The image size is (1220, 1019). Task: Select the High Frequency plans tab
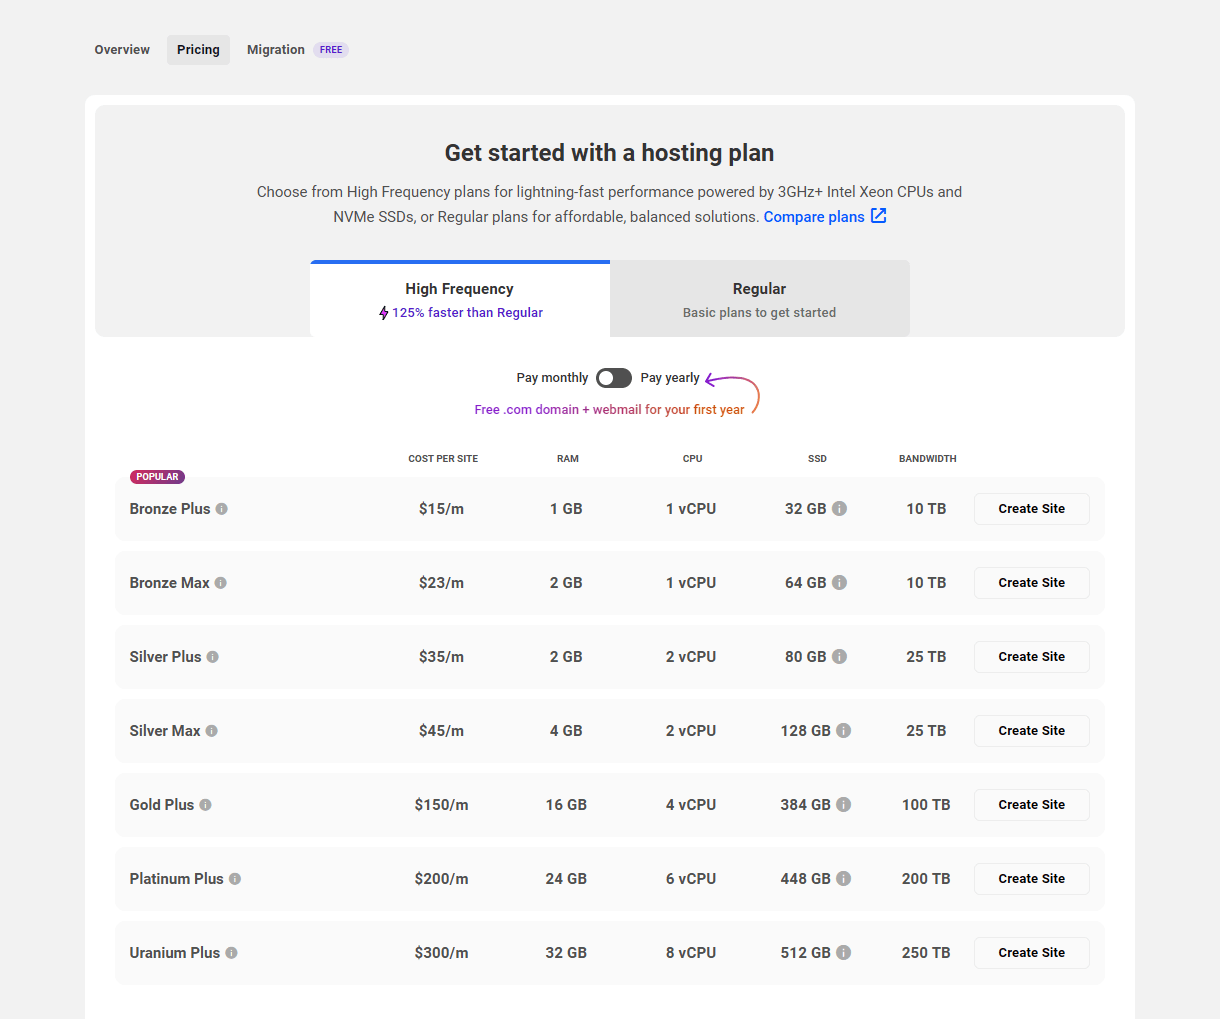click(x=460, y=299)
